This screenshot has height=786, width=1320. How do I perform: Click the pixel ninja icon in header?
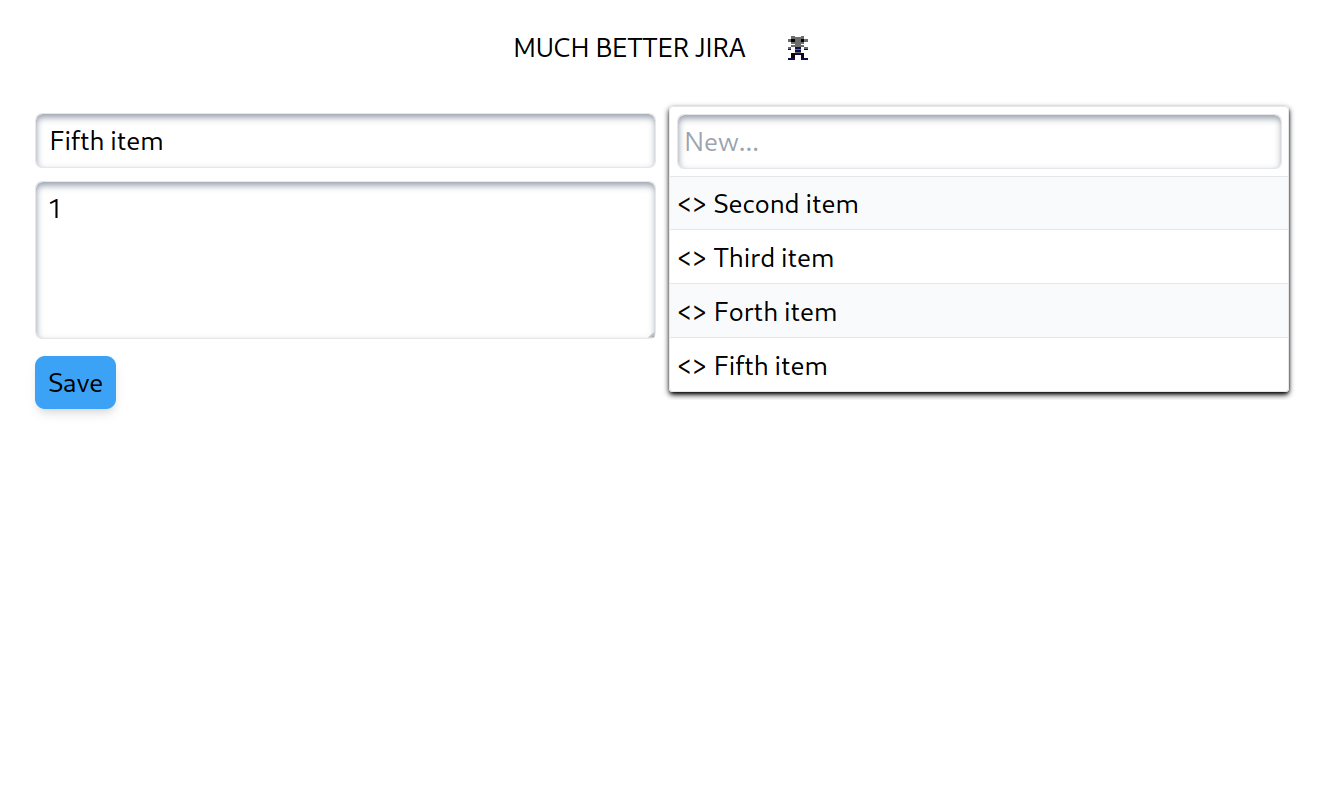click(797, 47)
